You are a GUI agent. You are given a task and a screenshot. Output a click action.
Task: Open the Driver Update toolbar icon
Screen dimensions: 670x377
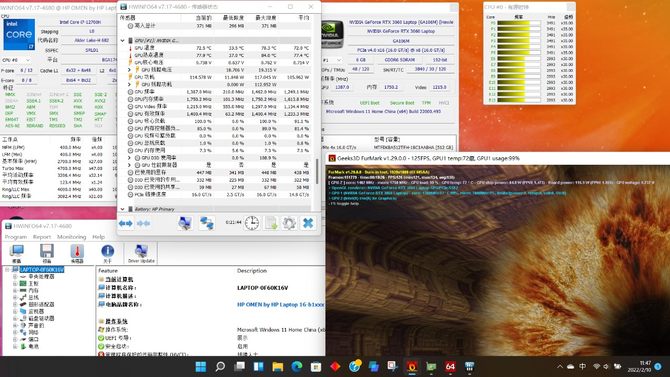[141, 253]
